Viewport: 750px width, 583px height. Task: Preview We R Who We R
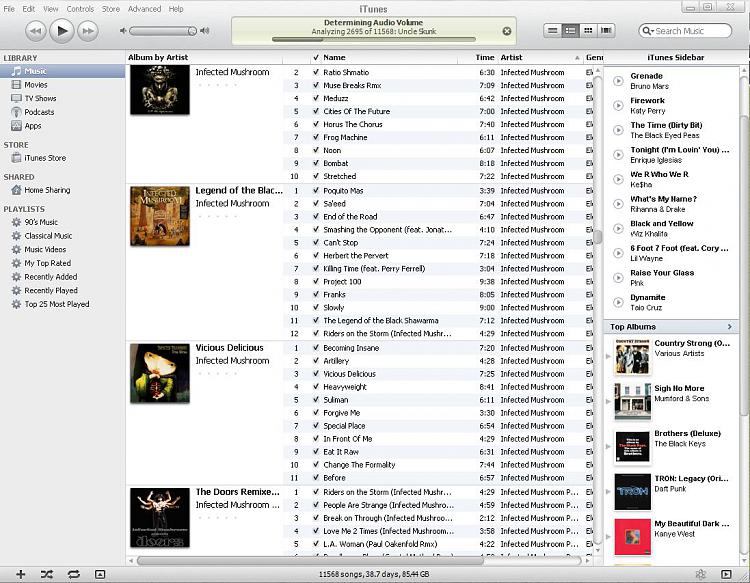click(618, 179)
